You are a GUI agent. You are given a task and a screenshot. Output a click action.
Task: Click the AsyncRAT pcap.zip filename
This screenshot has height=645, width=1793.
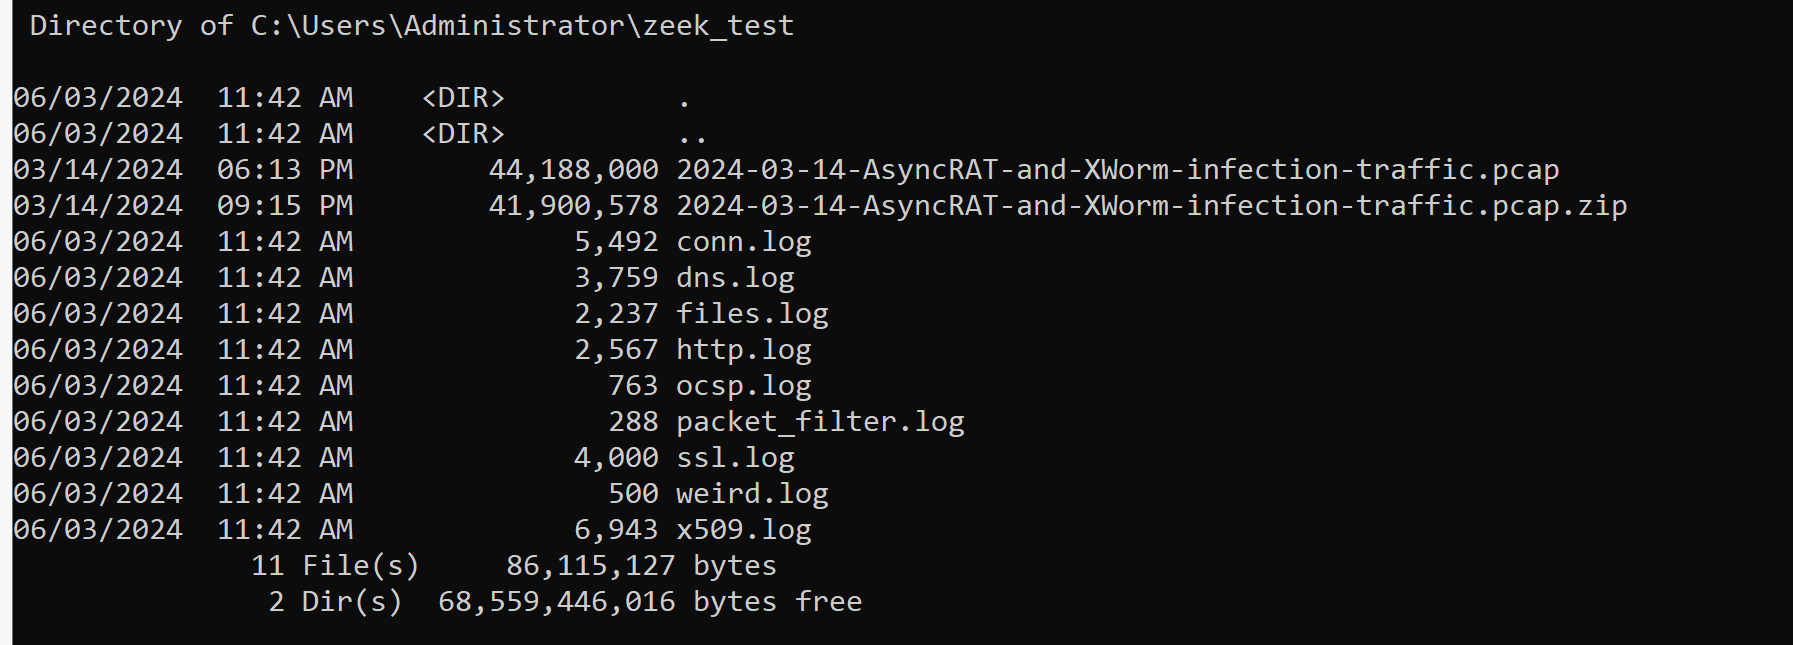(1152, 206)
